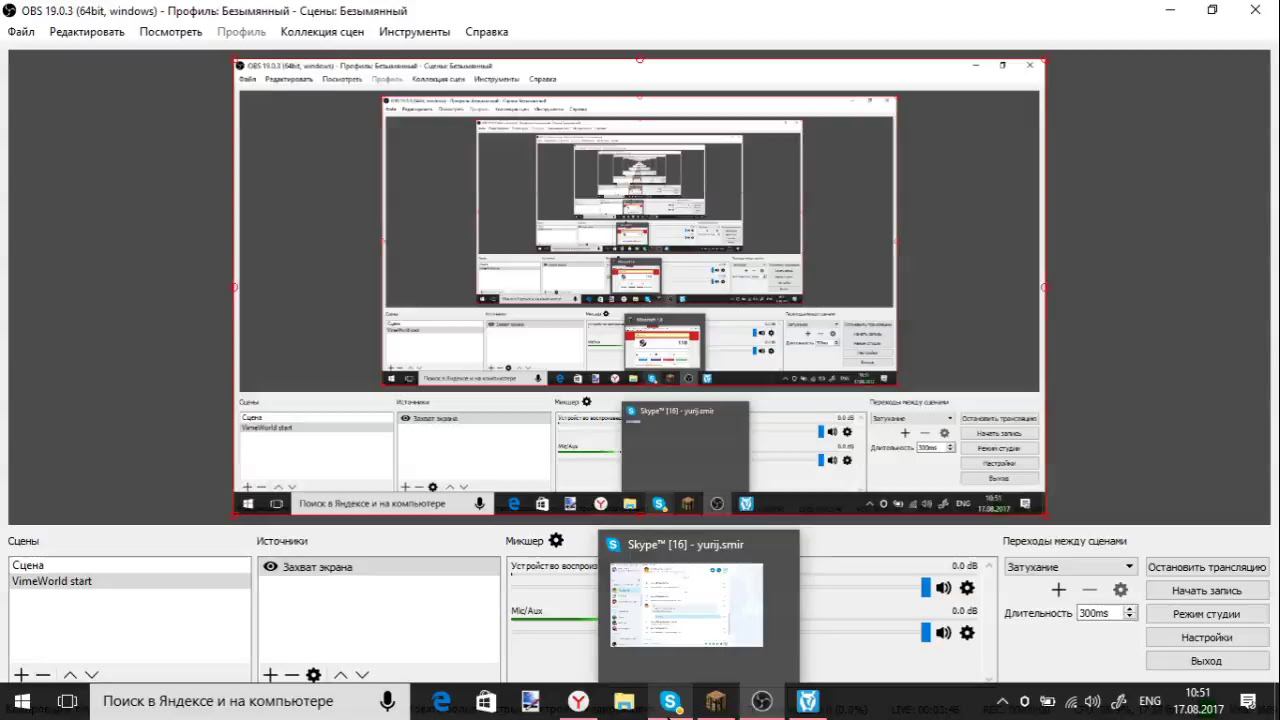Open source properties gear in Источники

[x=314, y=675]
